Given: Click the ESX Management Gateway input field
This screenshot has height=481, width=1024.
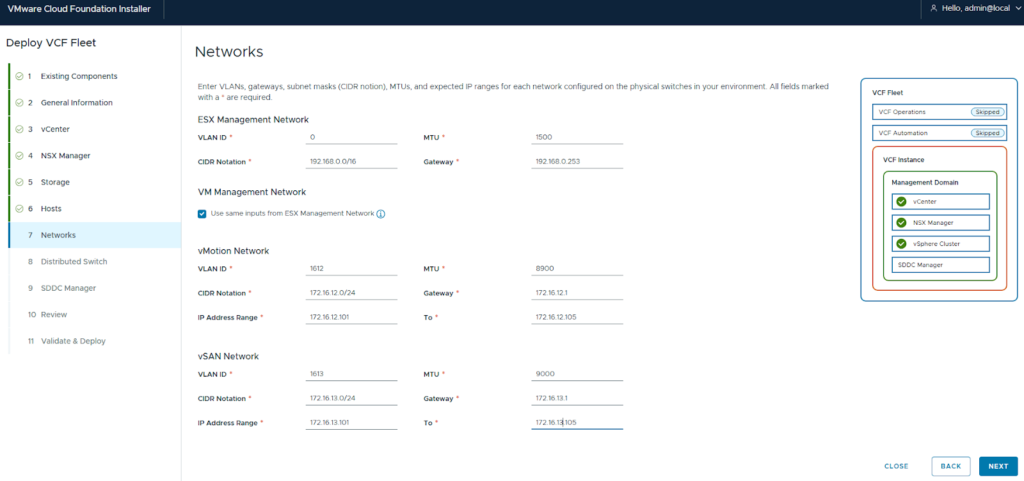Looking at the screenshot, I should pyautogui.click(x=577, y=161).
